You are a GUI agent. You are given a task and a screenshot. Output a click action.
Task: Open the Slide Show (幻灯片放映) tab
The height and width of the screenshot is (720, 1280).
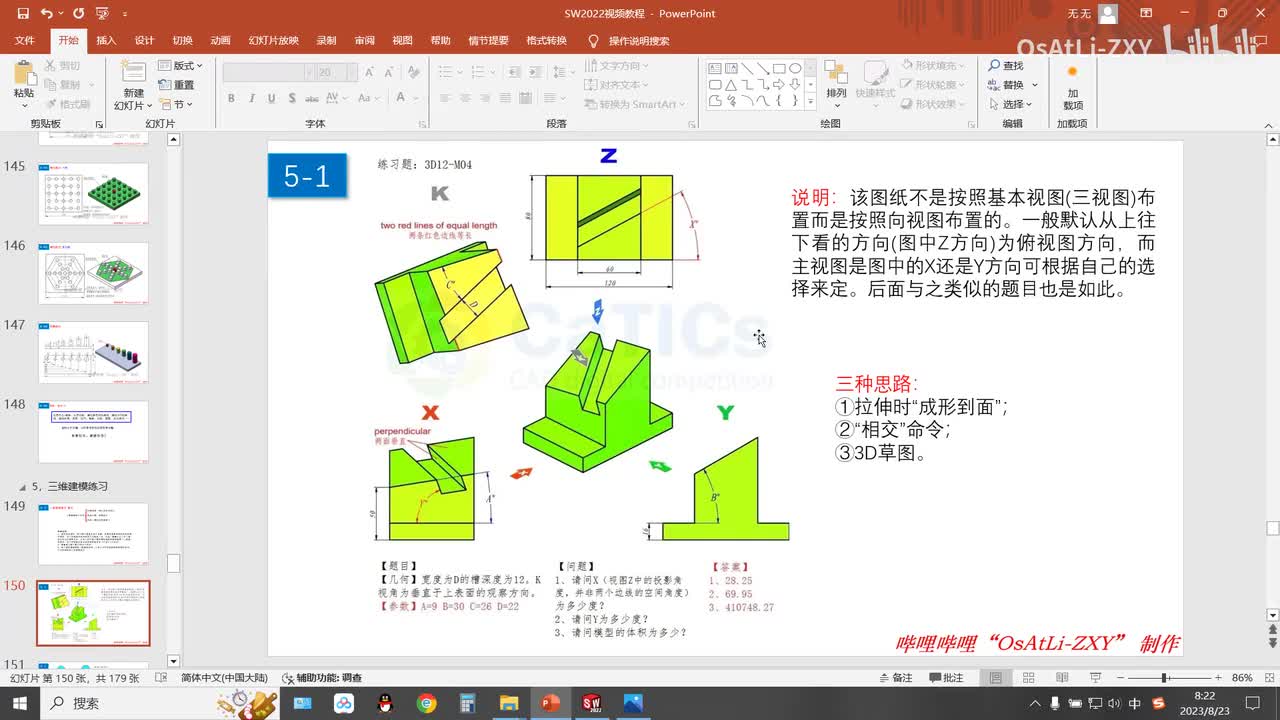pos(274,41)
